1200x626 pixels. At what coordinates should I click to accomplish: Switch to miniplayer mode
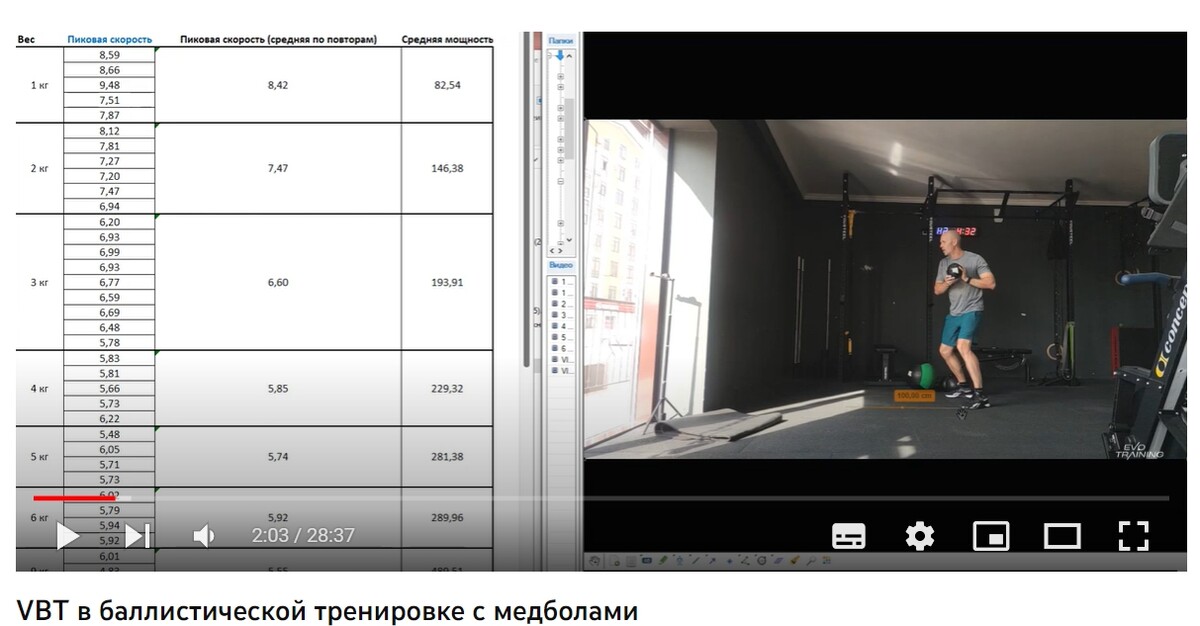pos(990,536)
